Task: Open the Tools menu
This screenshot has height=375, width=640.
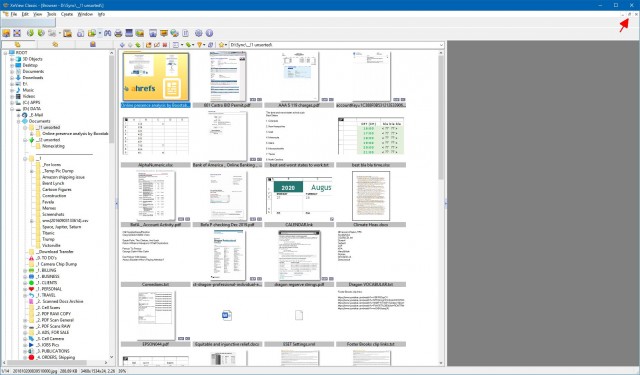Action: pos(51,14)
